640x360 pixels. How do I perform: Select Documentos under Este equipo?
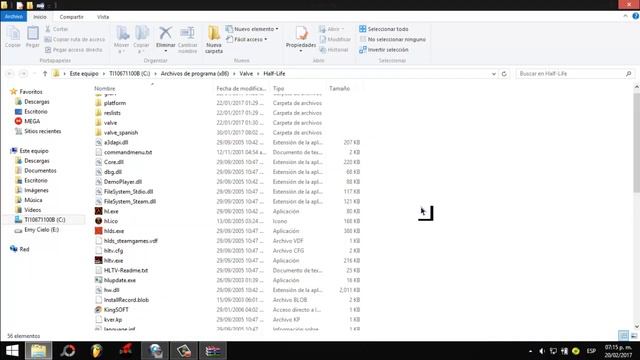(40, 171)
